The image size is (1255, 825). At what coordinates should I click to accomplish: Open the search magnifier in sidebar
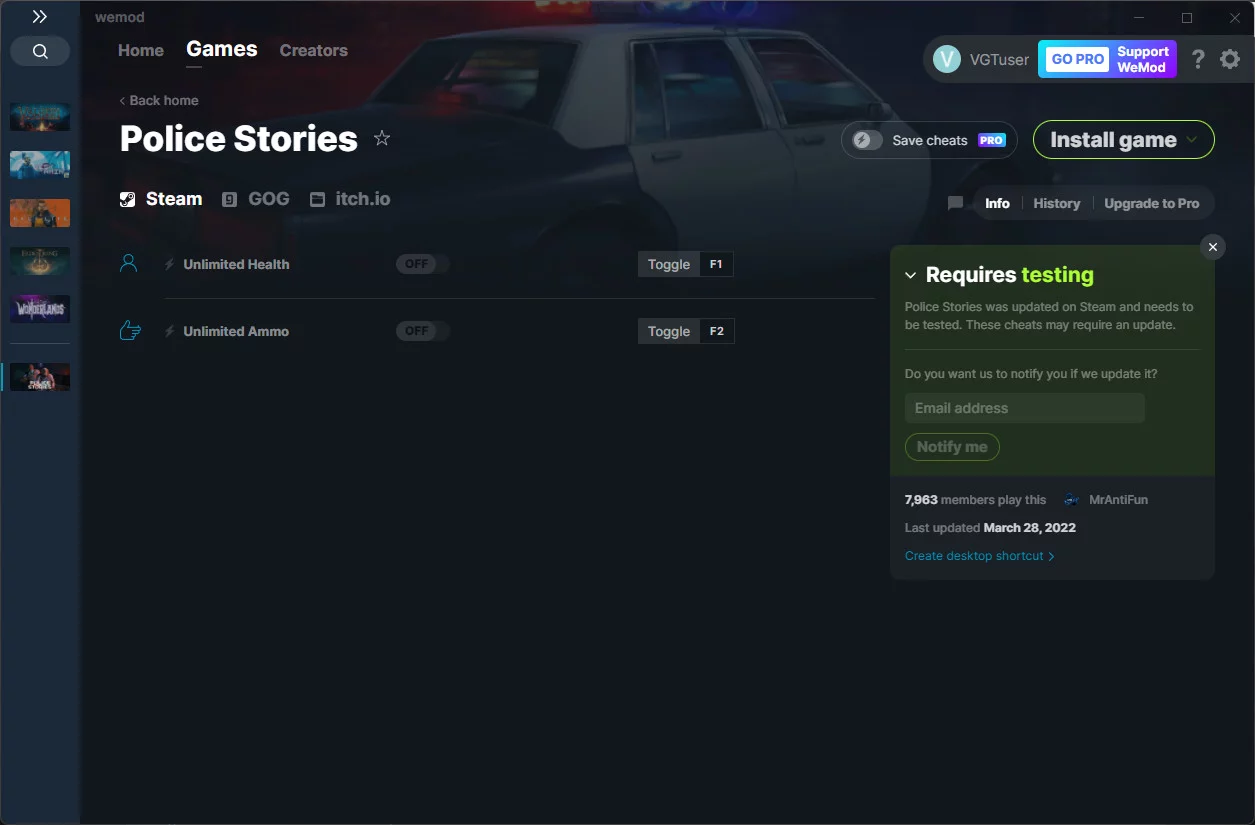[x=40, y=51]
